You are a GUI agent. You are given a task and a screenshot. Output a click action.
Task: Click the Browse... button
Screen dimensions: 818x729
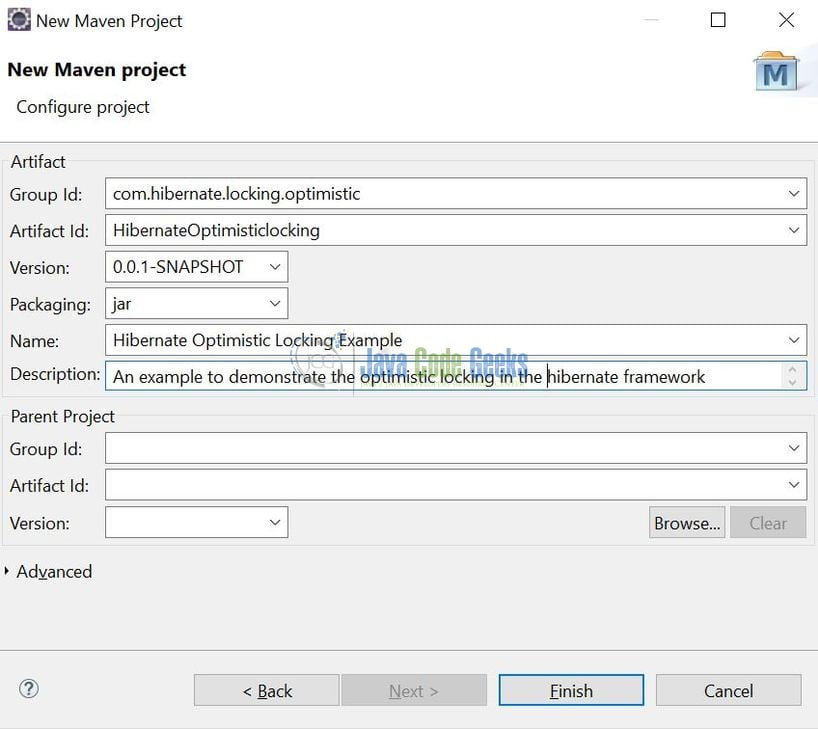tap(687, 522)
